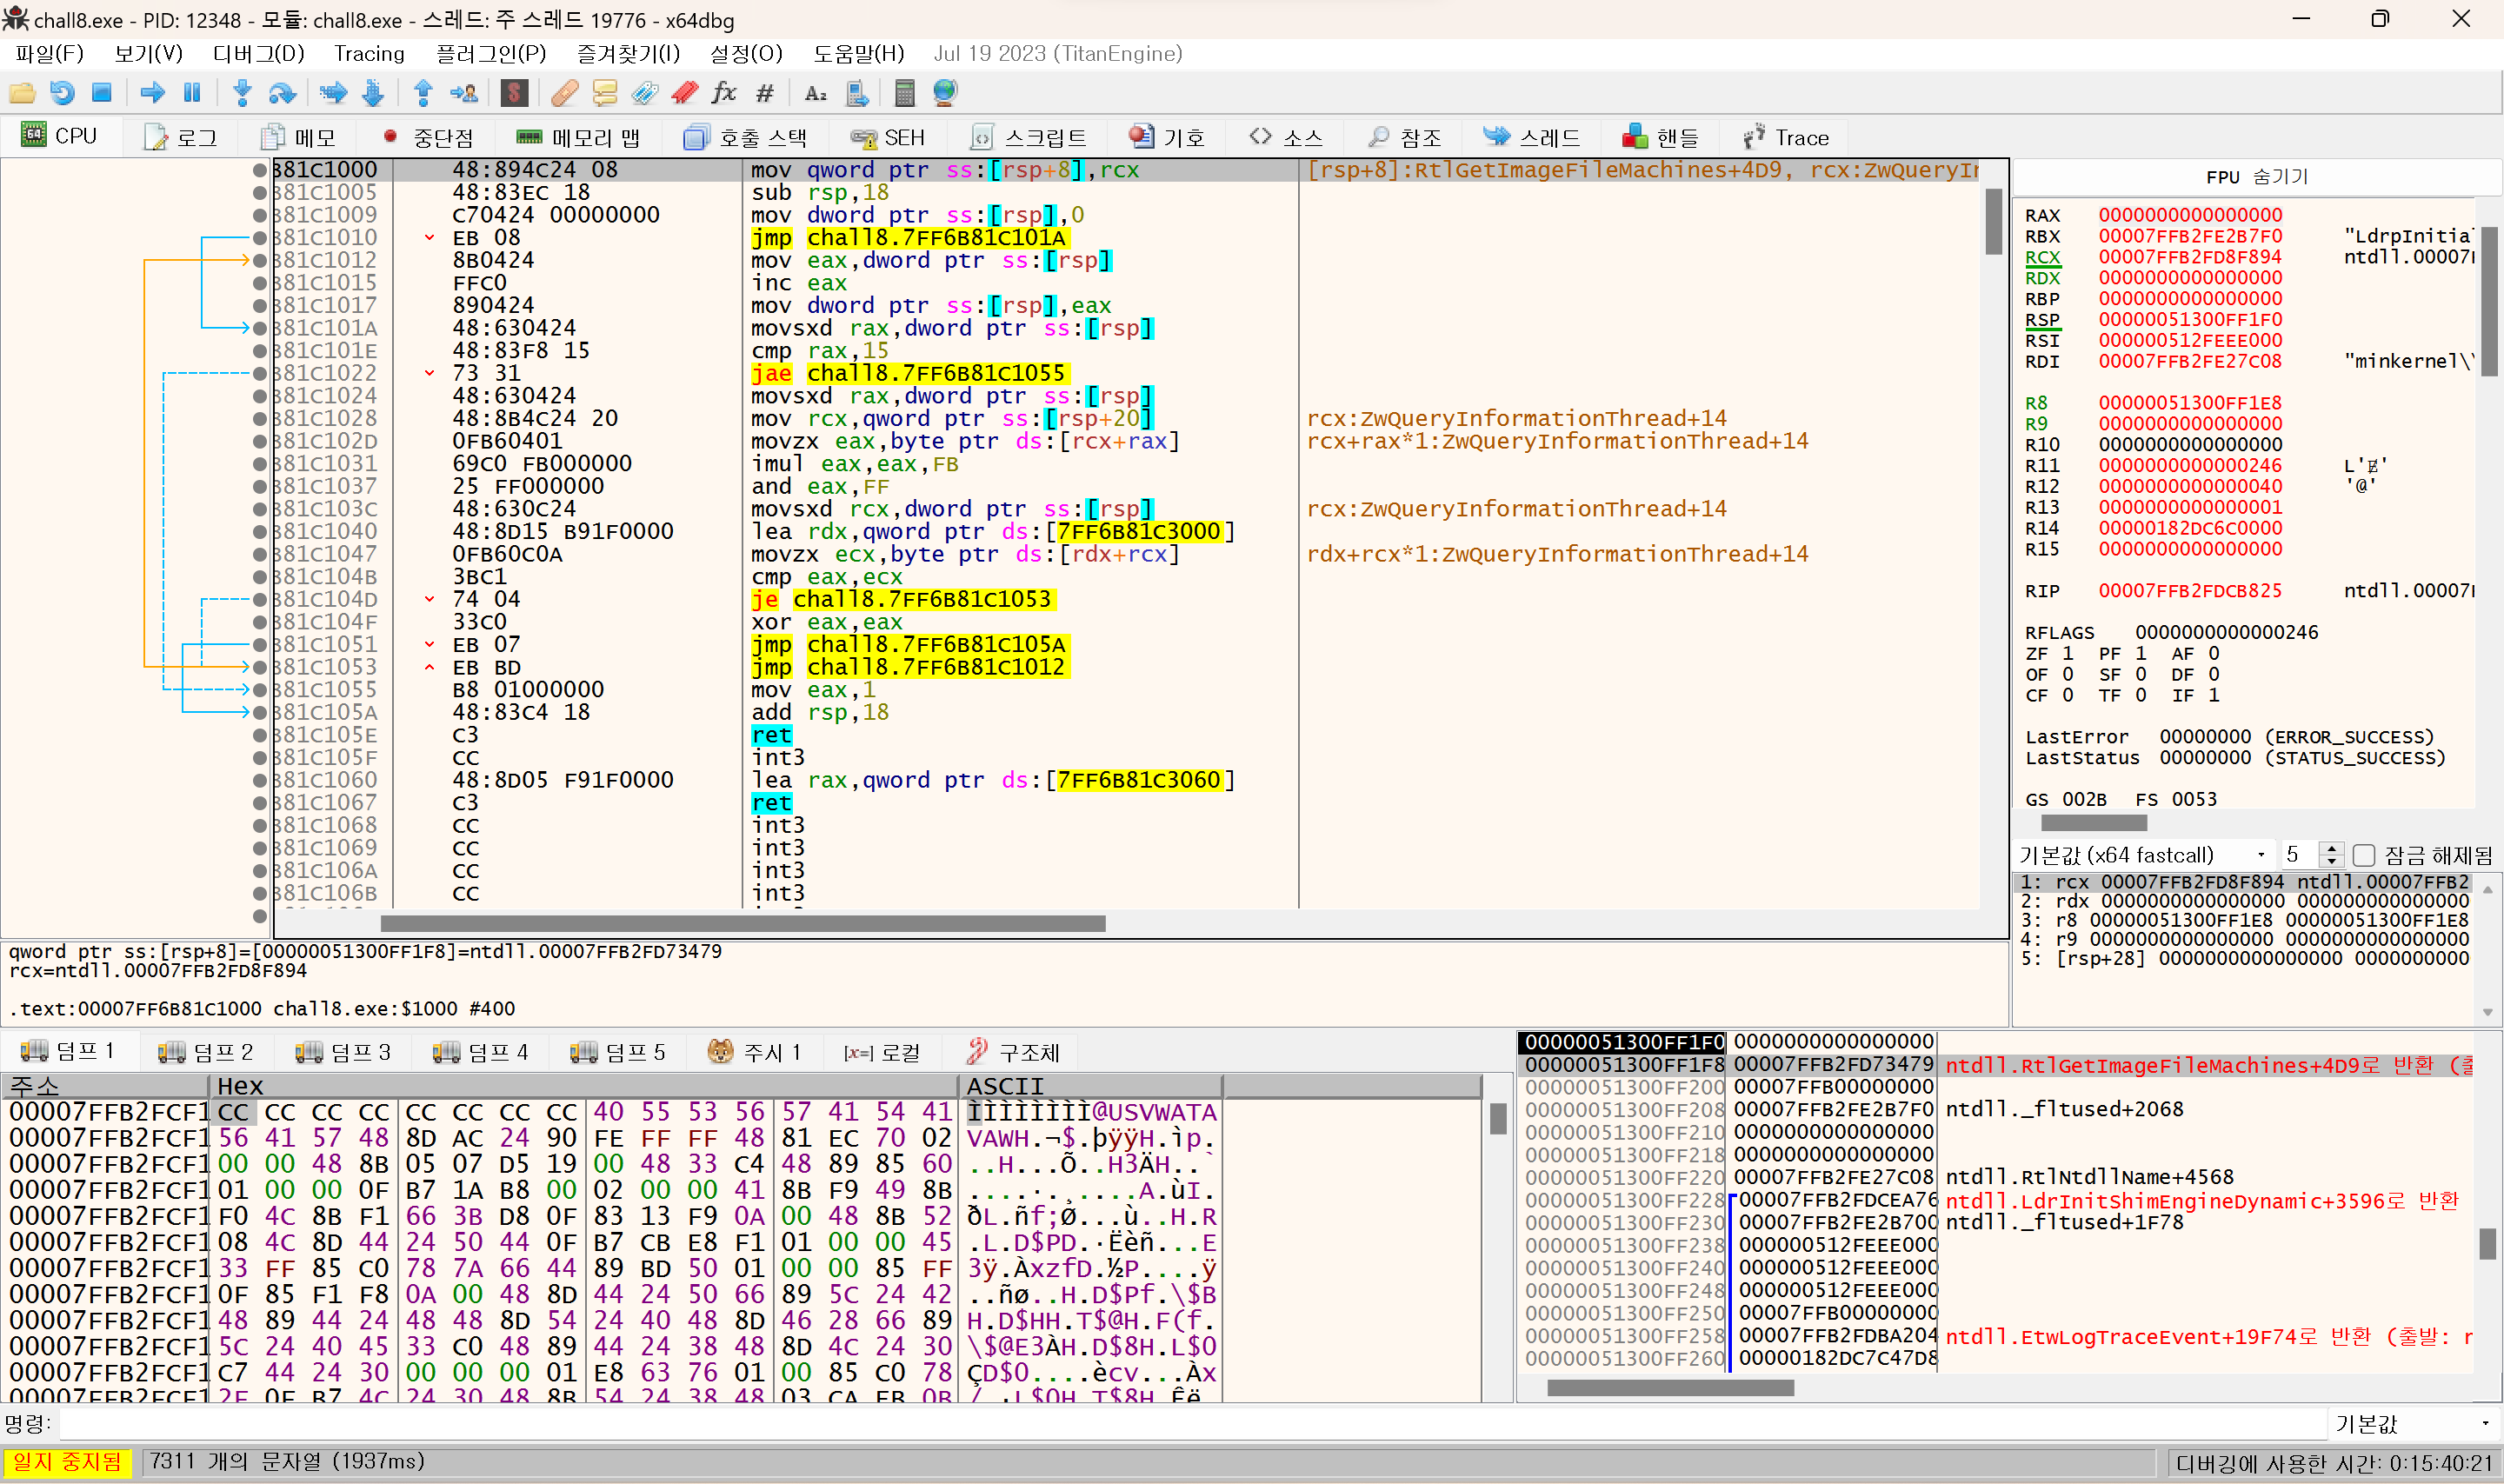The width and height of the screenshot is (2504, 1484).
Task: Open Scylla plugin icon in toolbar
Action: pos(514,93)
